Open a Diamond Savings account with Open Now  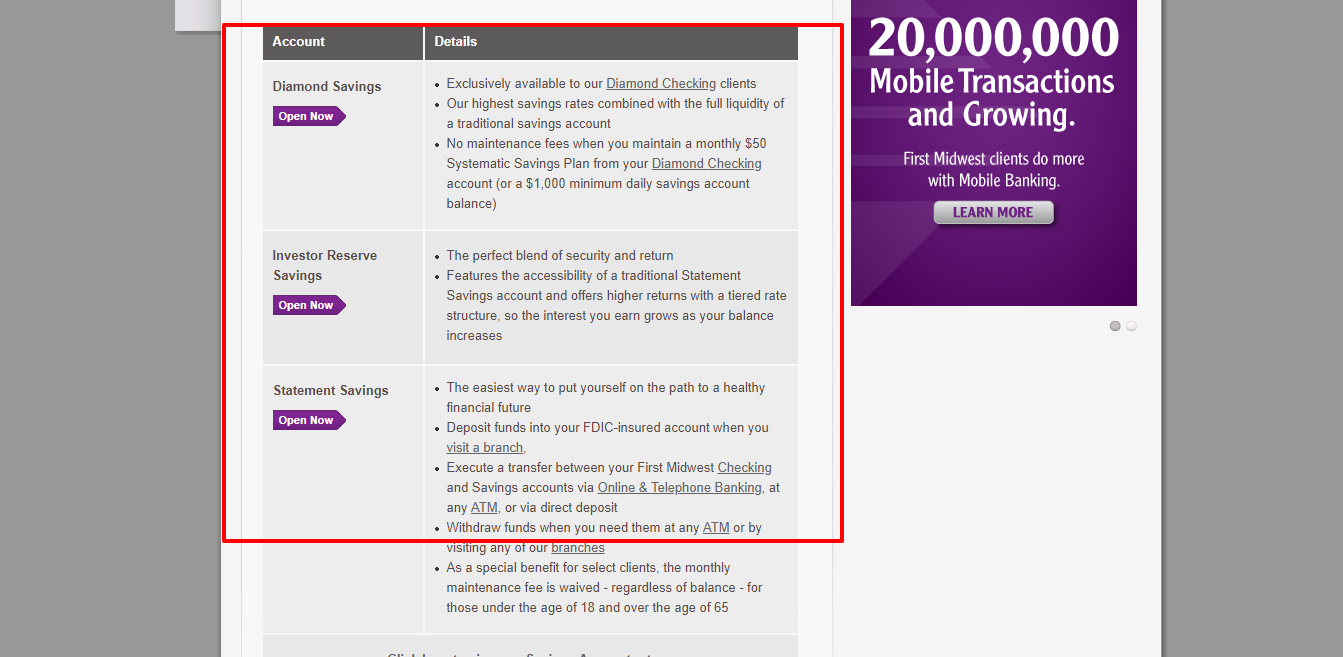[309, 116]
